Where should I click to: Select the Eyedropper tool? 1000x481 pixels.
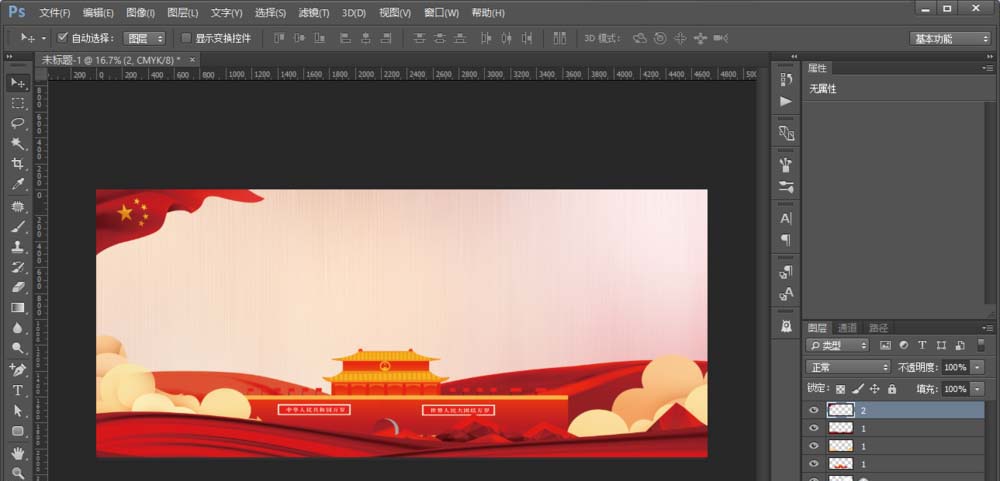click(18, 185)
